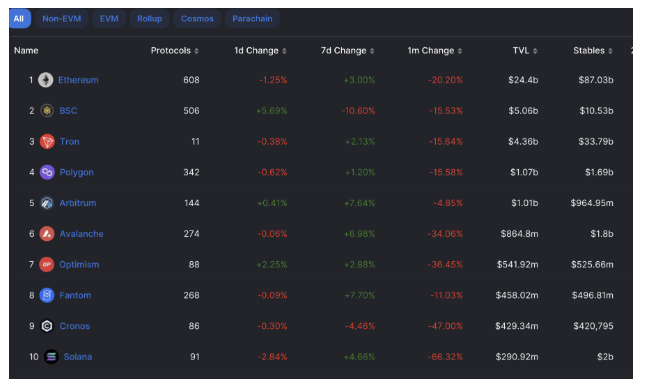
Task: Sort by Stables column arrows
Action: tap(611, 51)
